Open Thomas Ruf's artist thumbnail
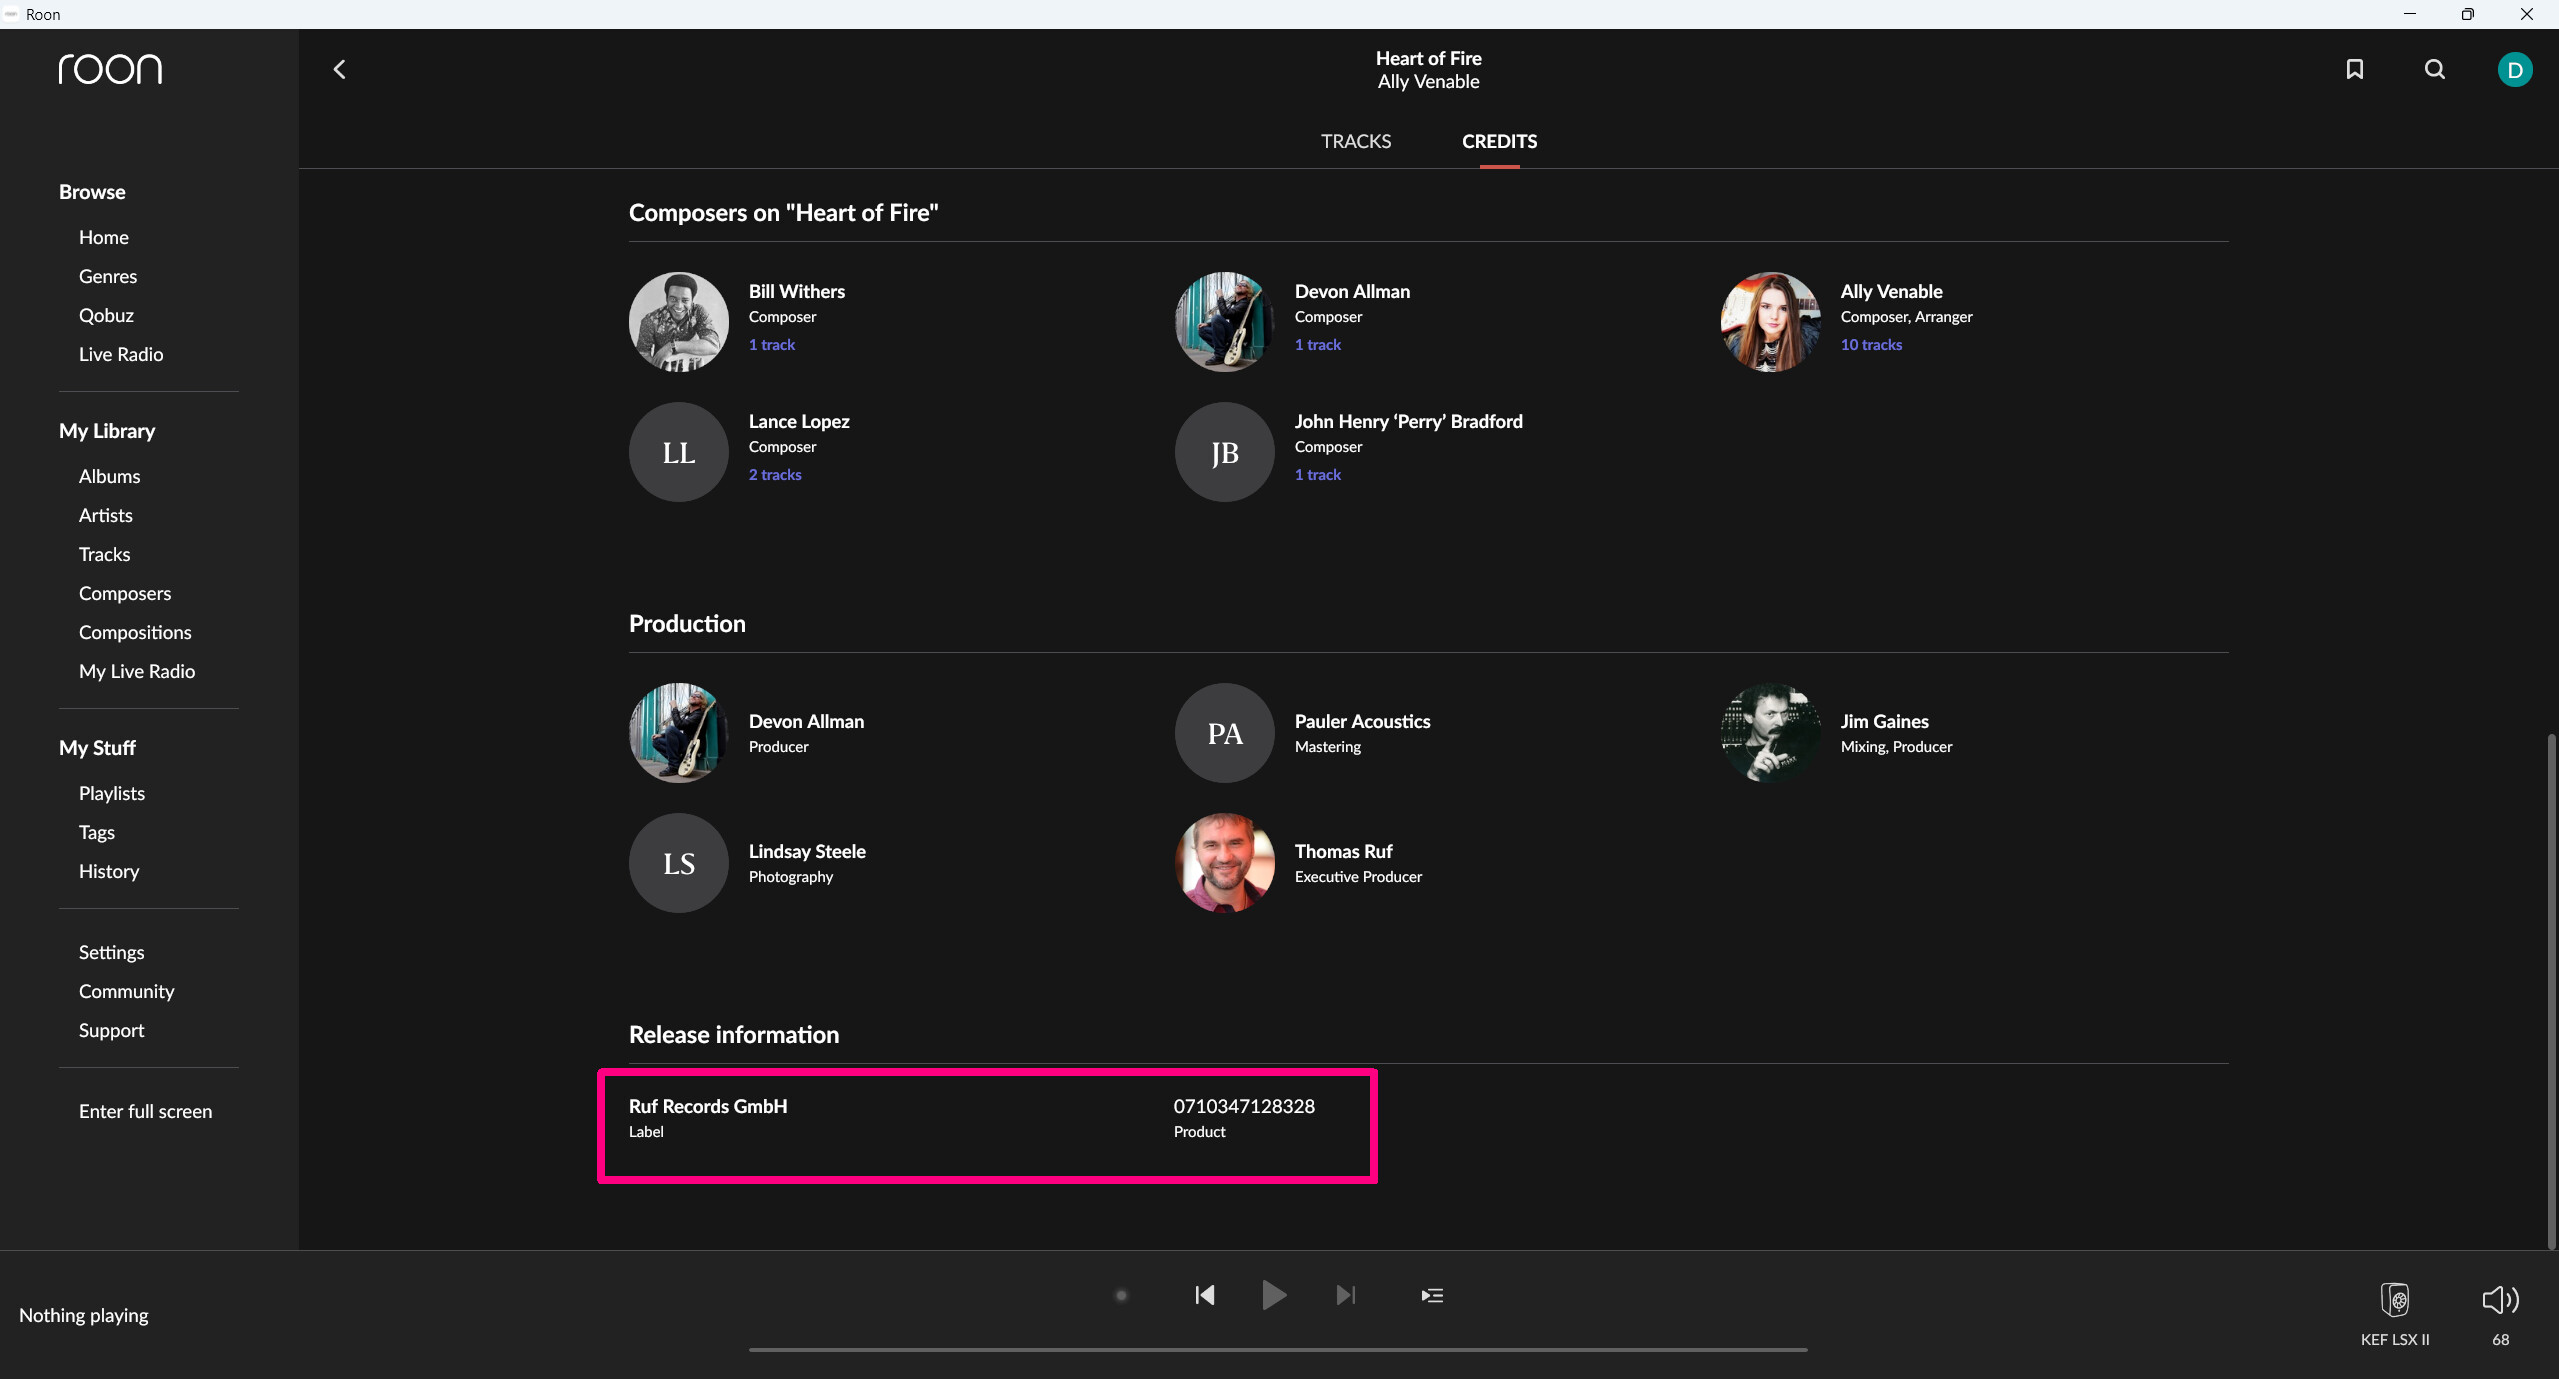This screenshot has height=1379, width=2559. click(x=1224, y=862)
